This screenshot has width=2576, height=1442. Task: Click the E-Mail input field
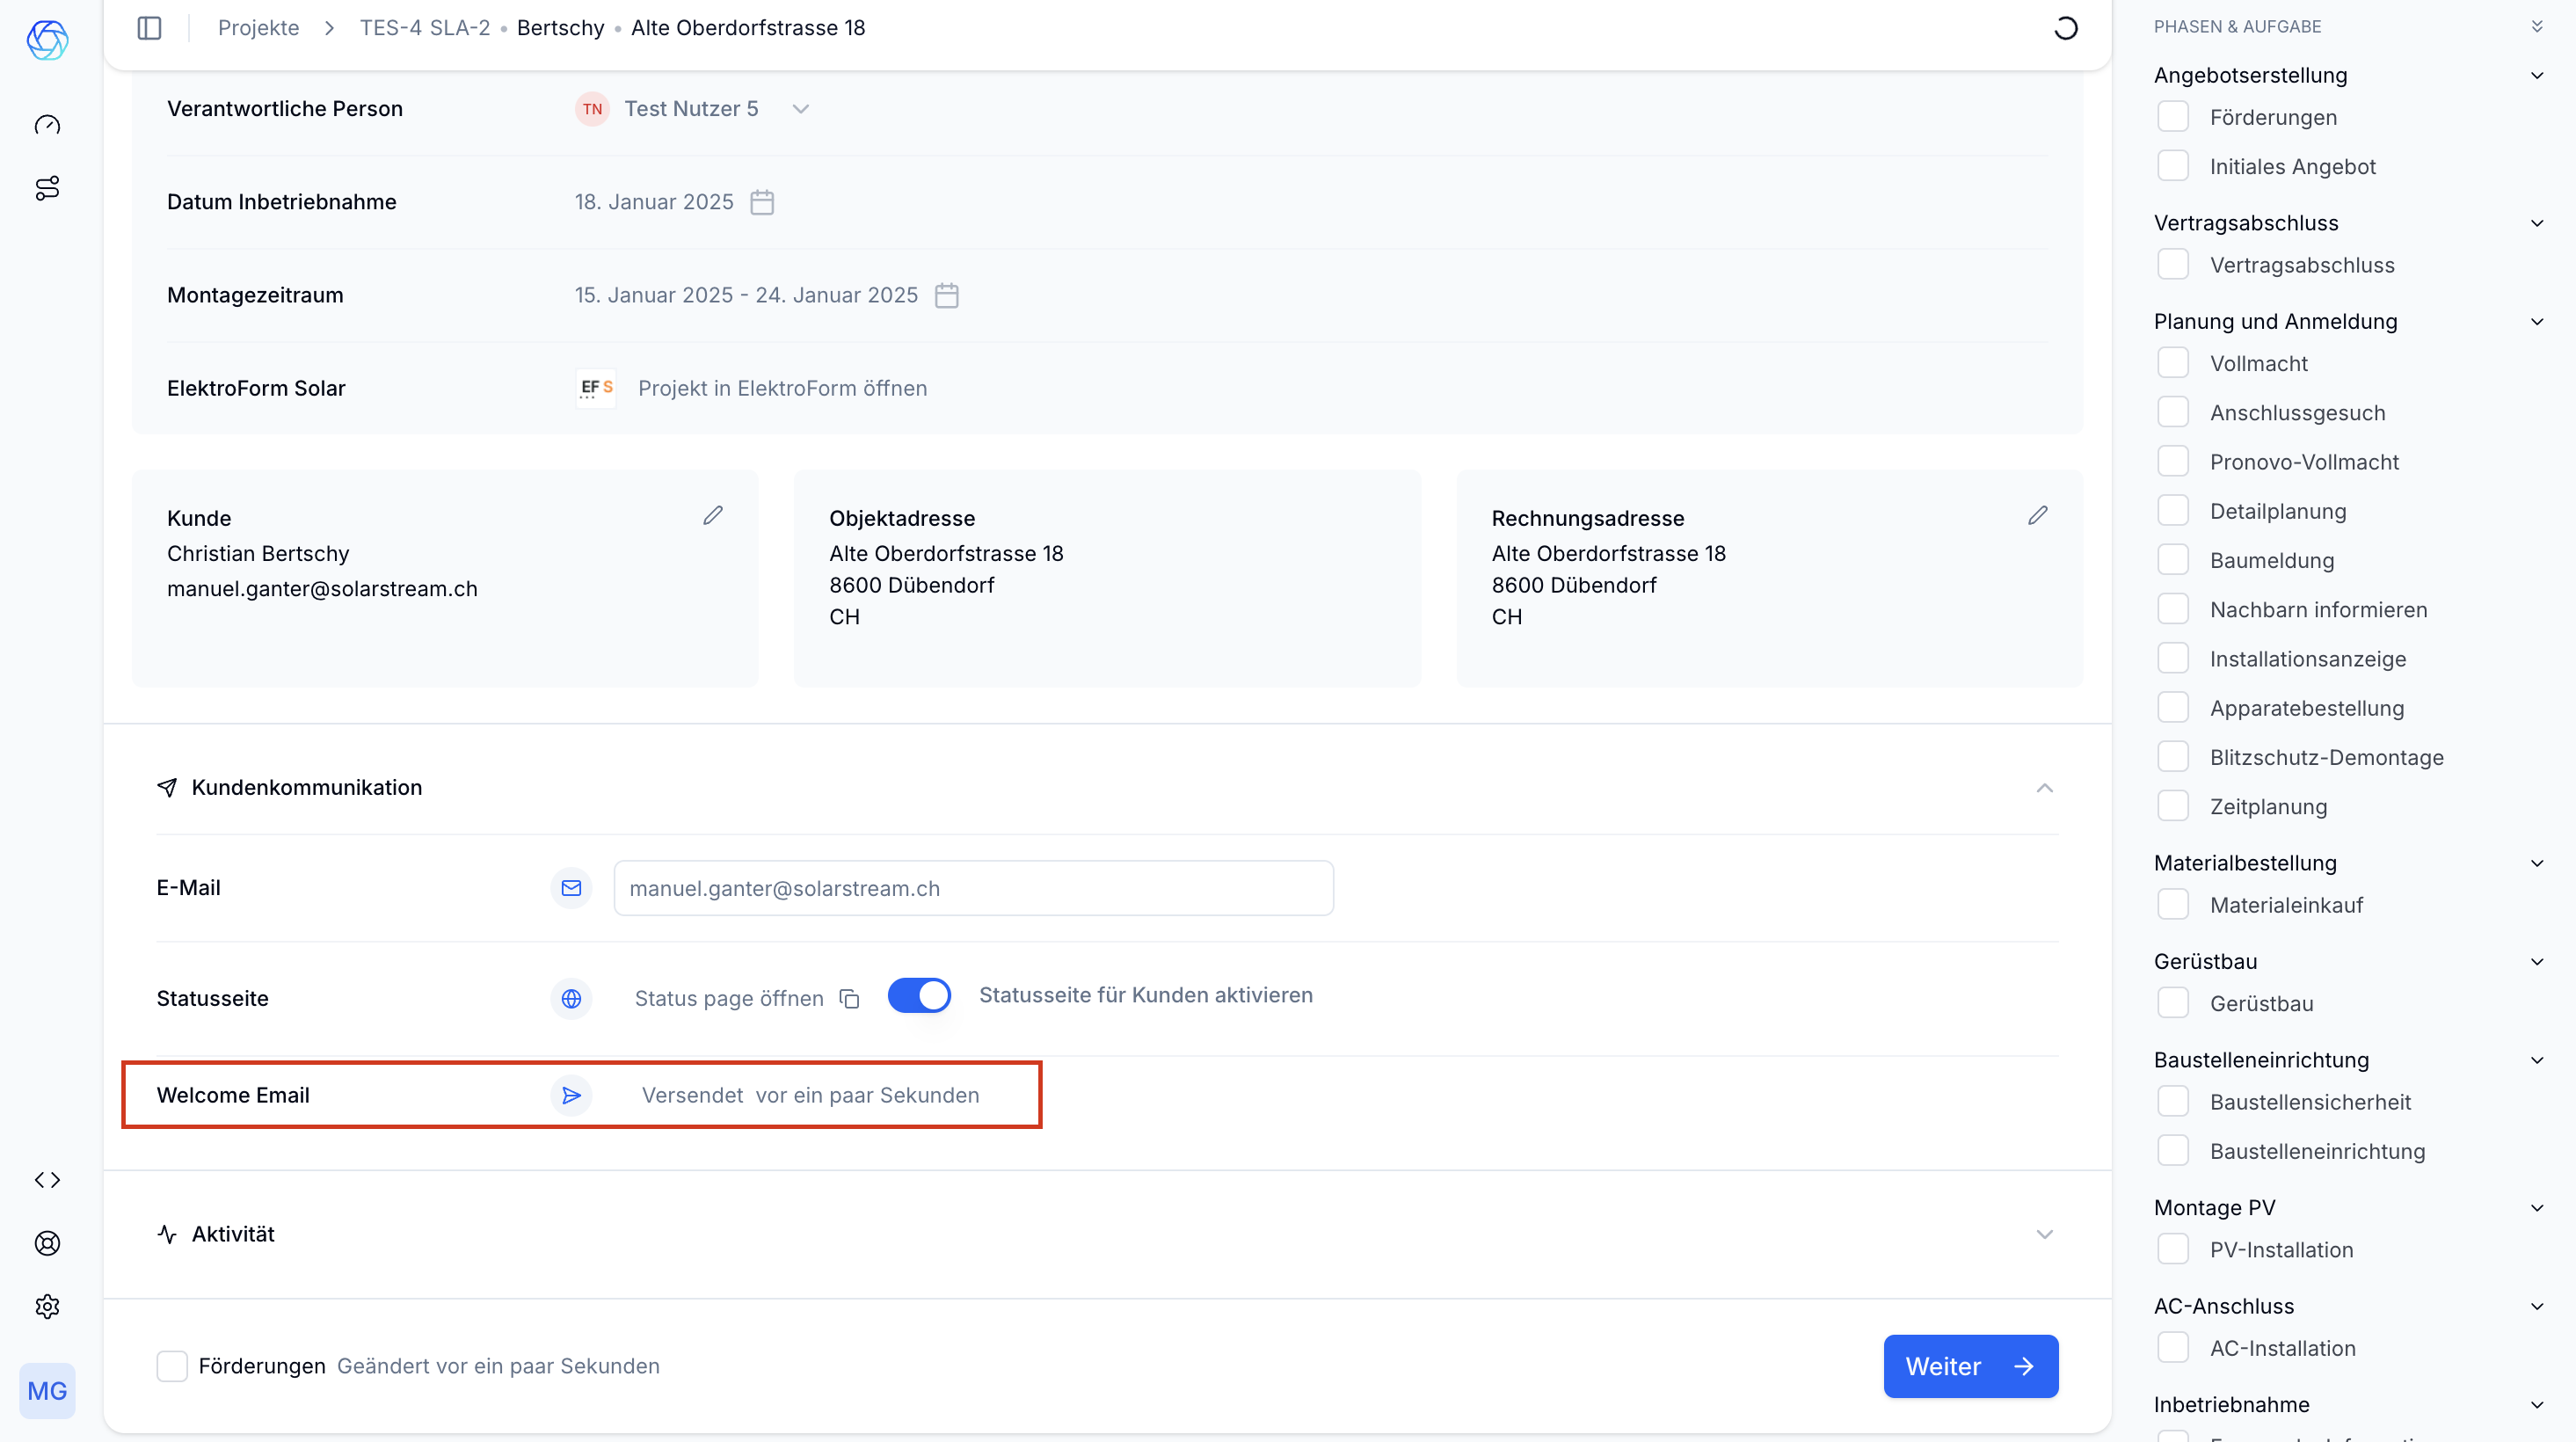click(973, 888)
